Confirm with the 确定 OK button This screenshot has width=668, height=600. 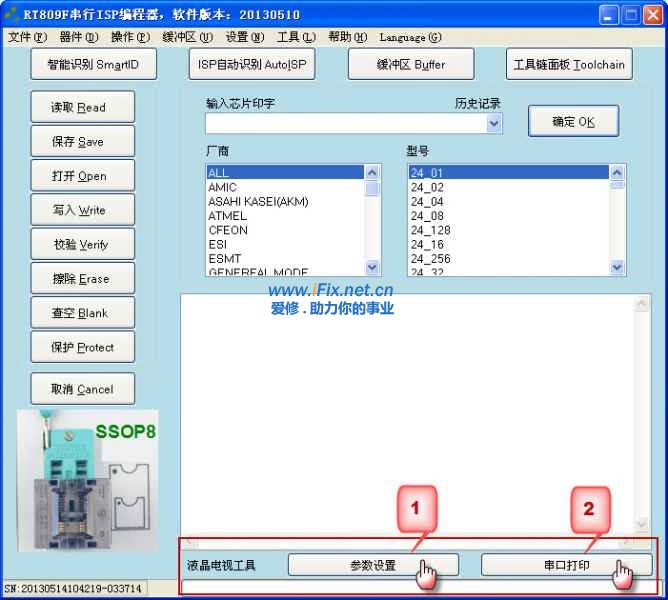coord(573,121)
